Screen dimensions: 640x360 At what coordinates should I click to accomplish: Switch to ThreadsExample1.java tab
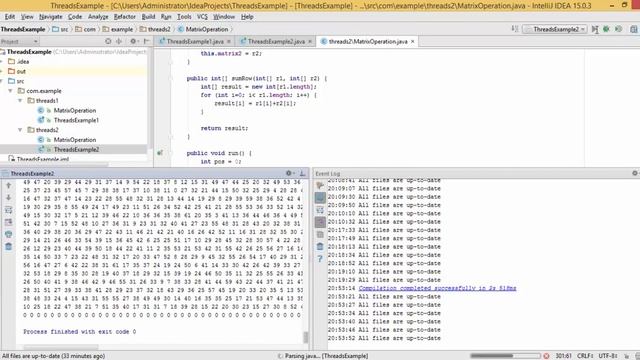coord(195,42)
